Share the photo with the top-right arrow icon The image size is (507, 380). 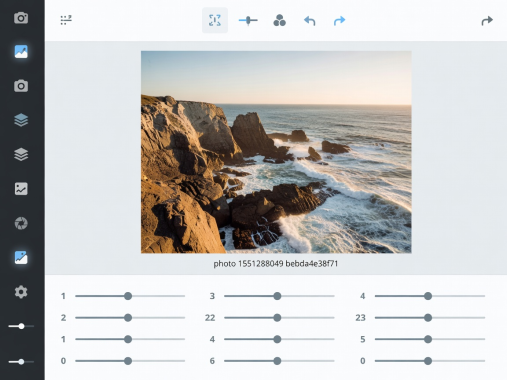pos(487,21)
